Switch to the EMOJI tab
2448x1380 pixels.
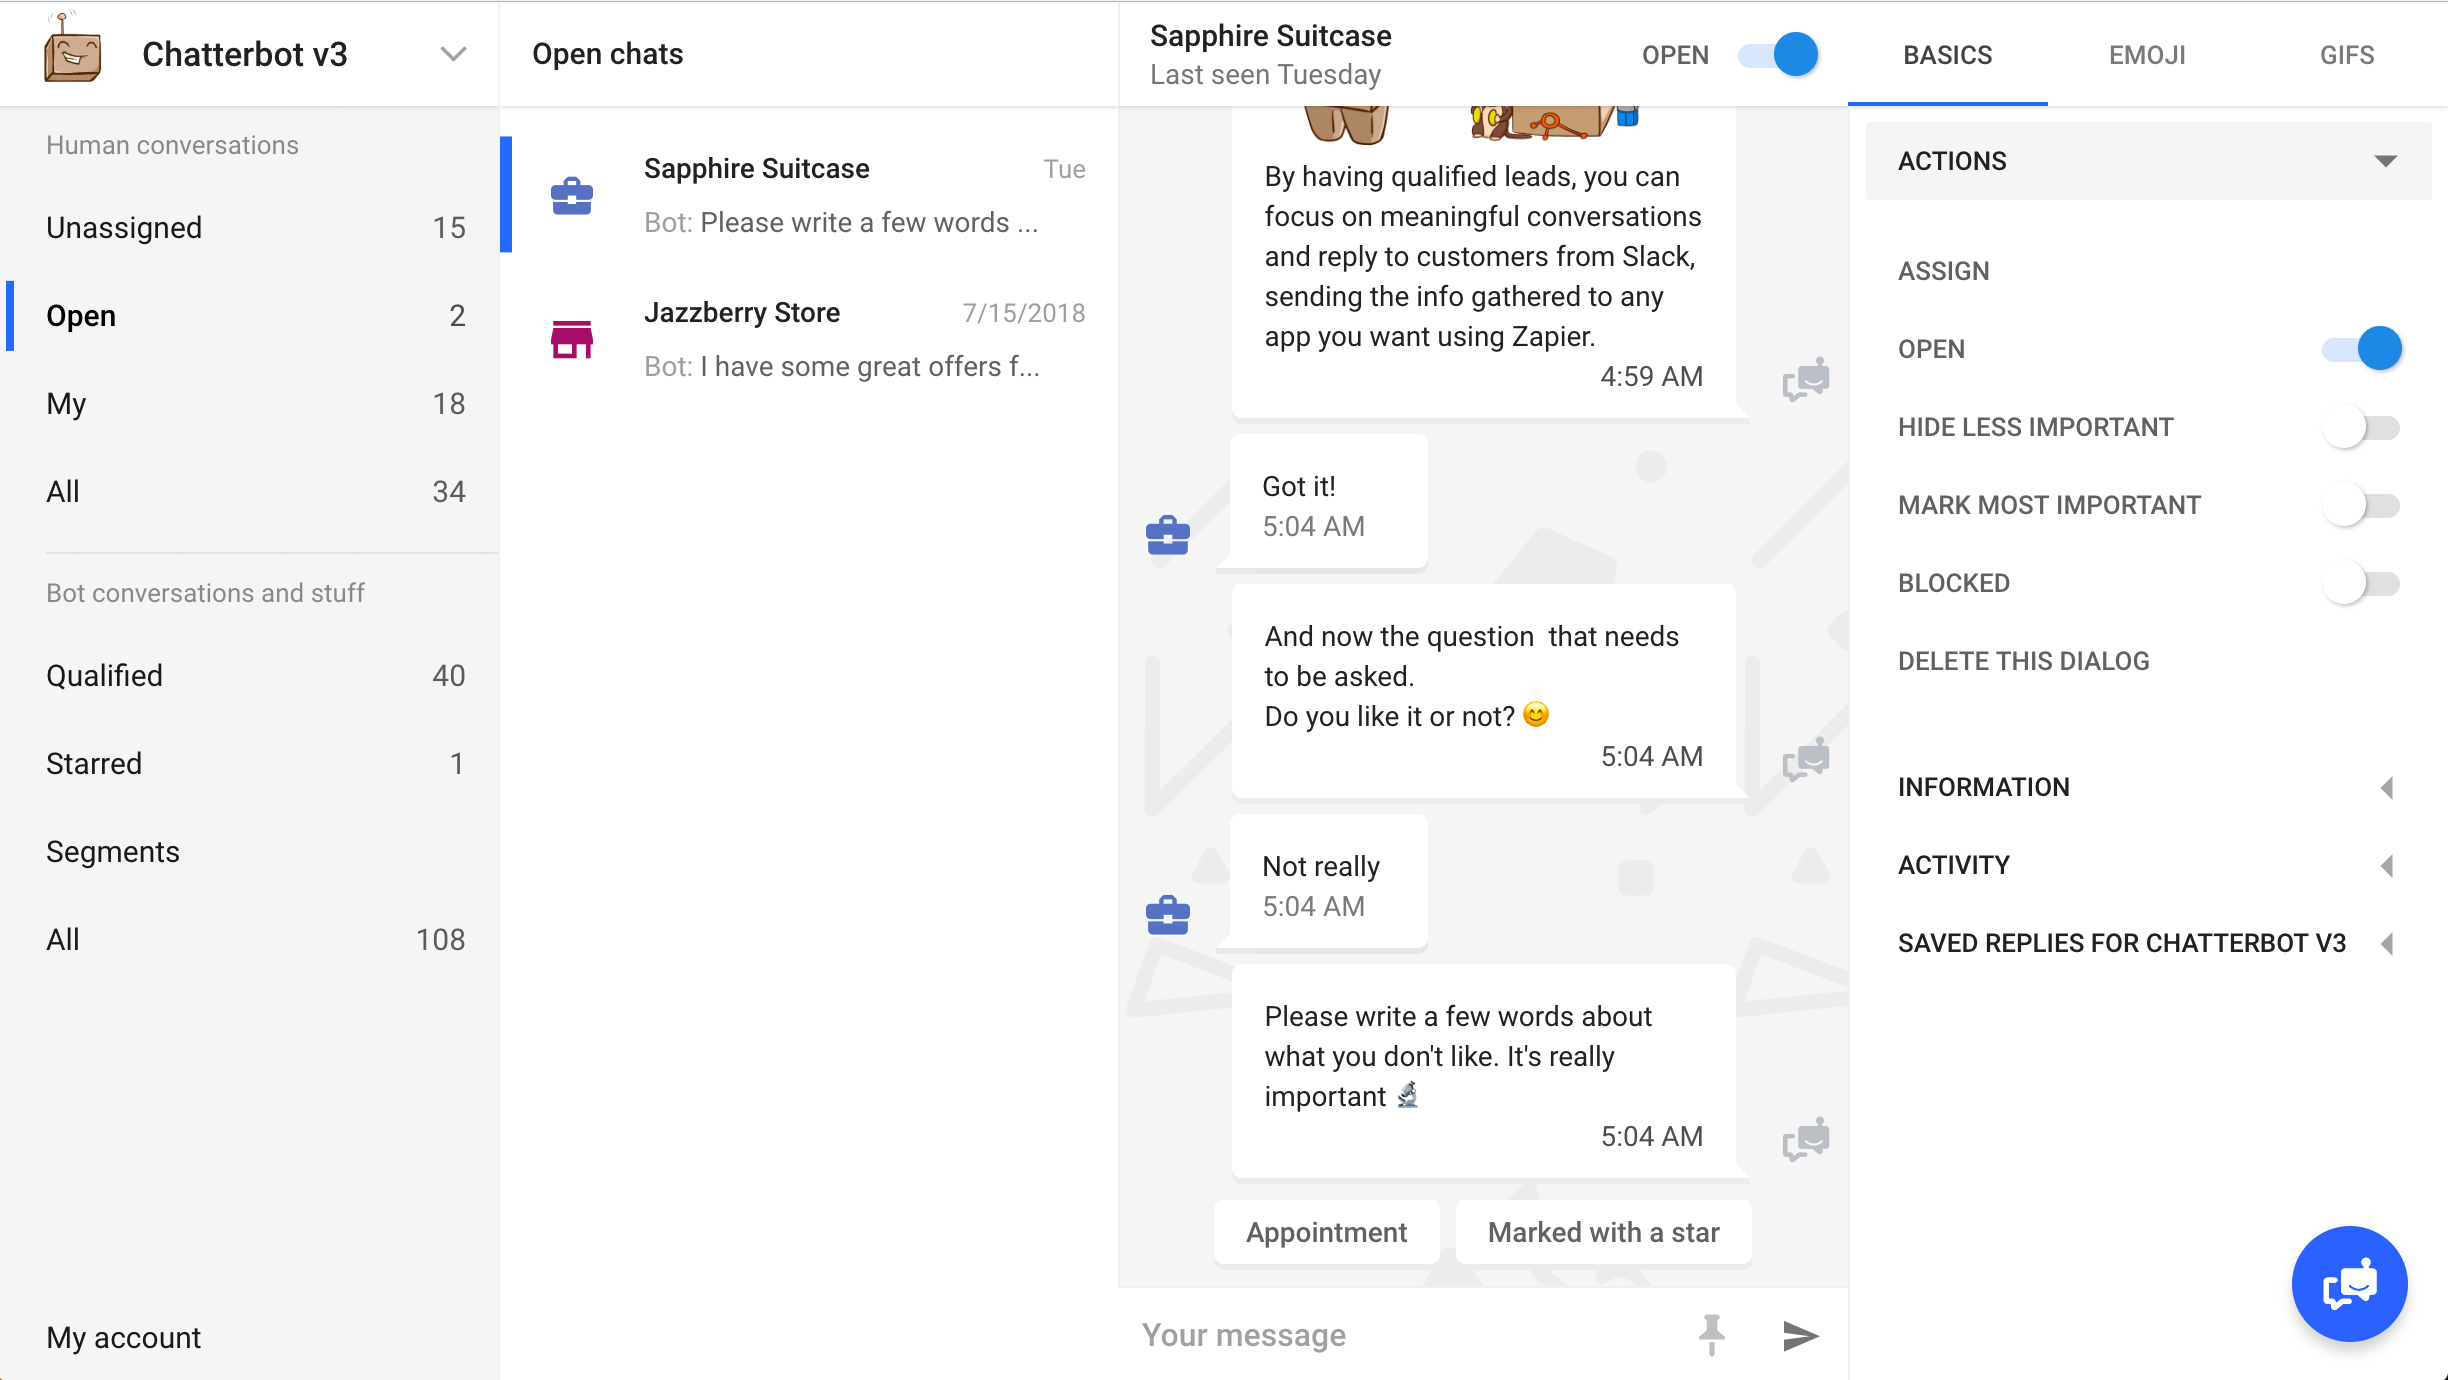(2146, 55)
